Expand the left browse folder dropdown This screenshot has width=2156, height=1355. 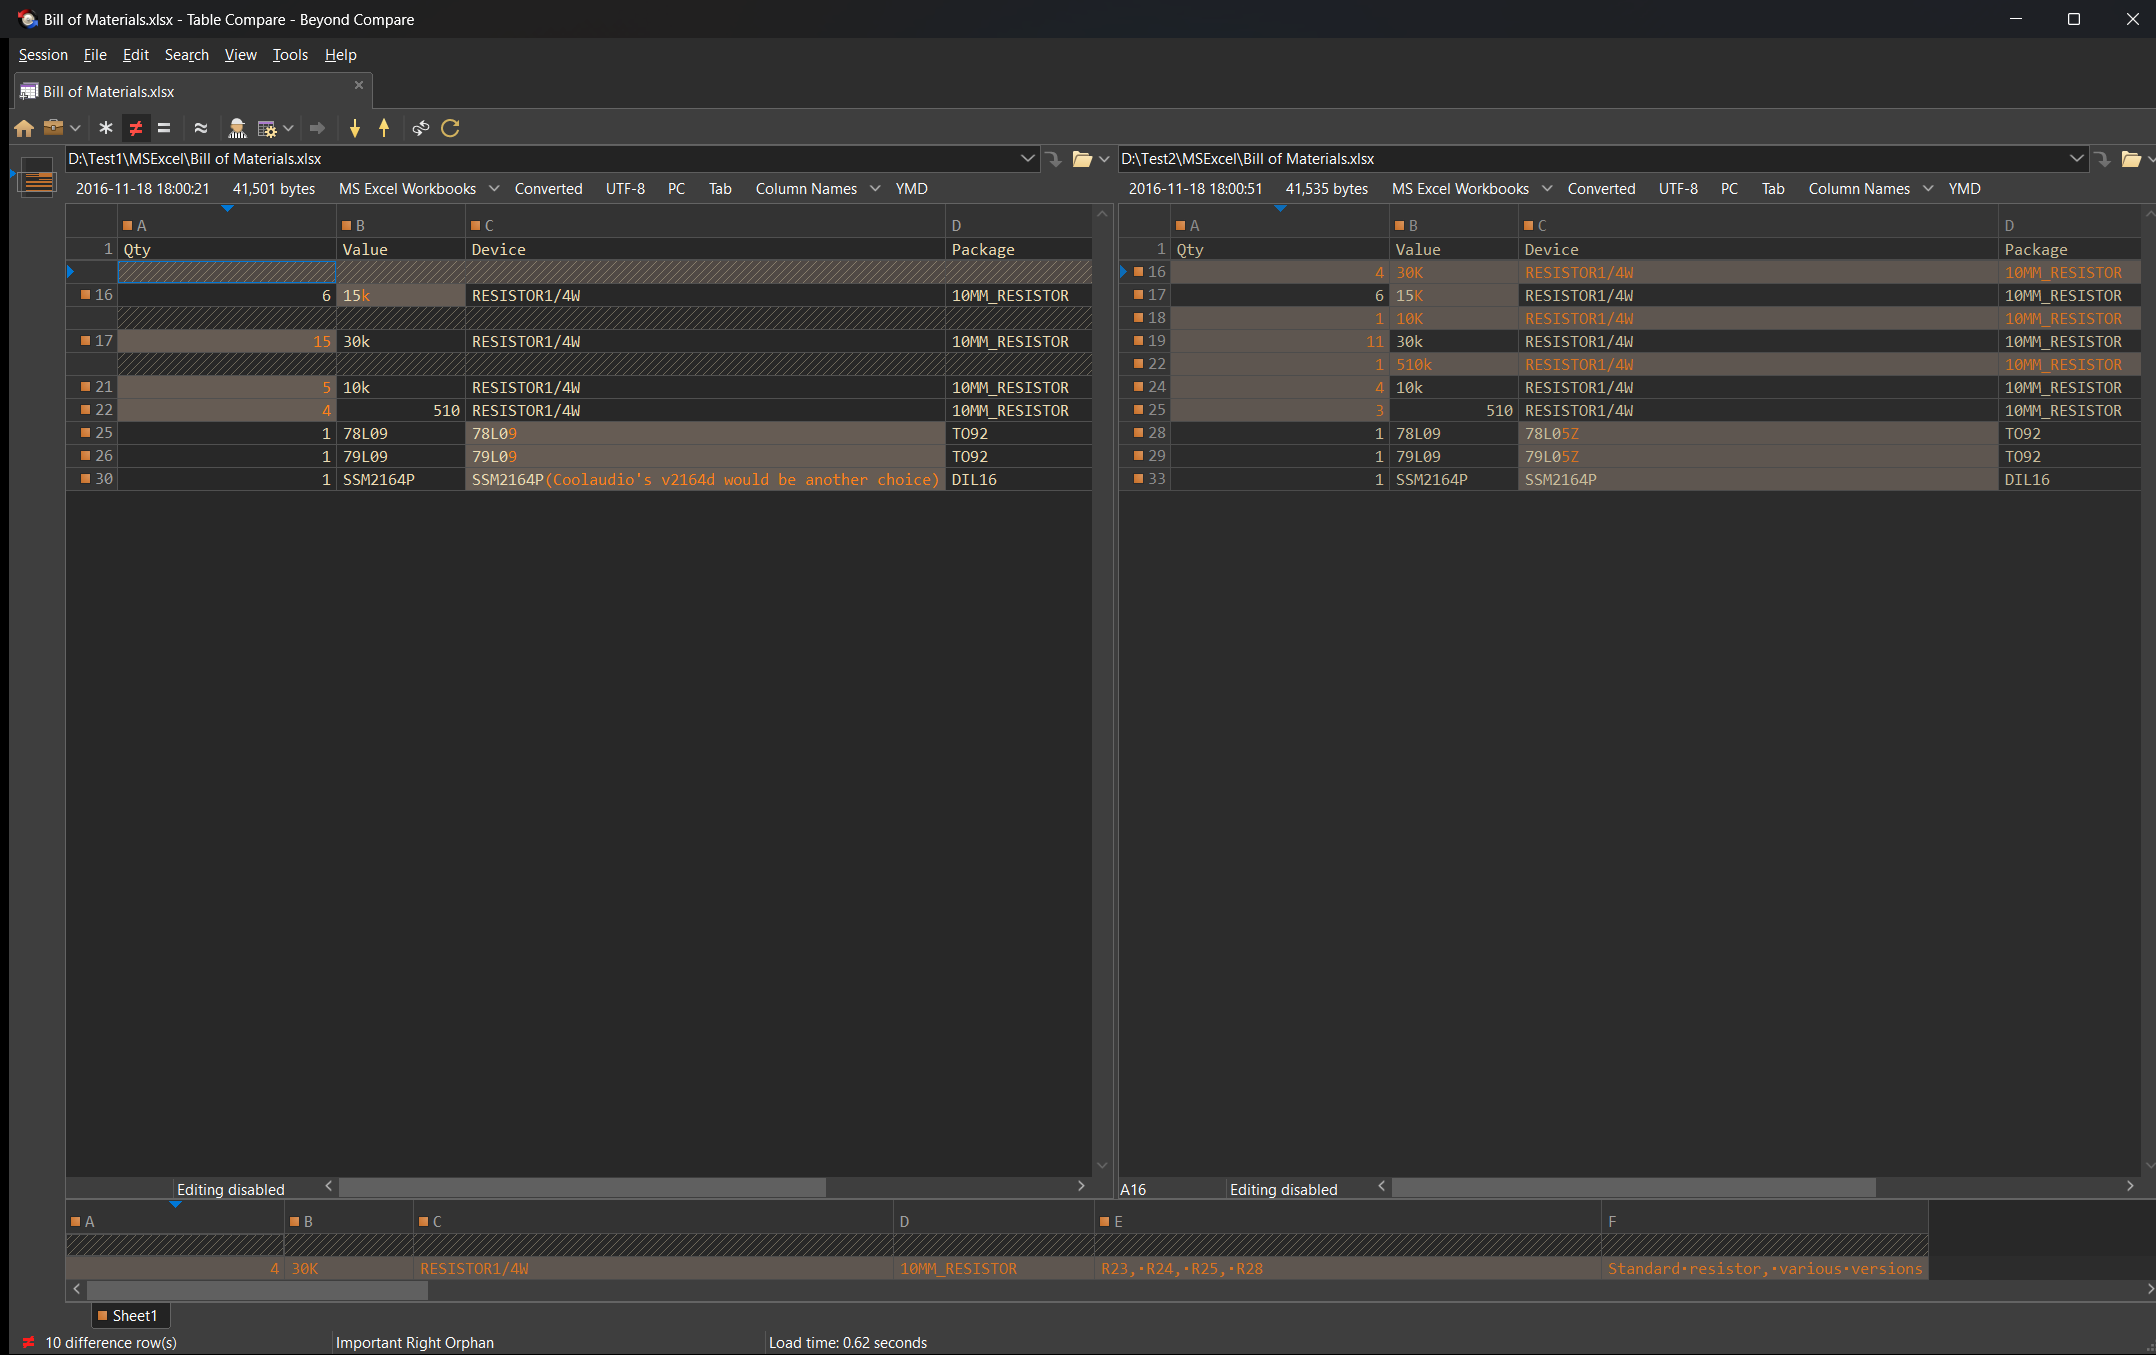click(1104, 159)
